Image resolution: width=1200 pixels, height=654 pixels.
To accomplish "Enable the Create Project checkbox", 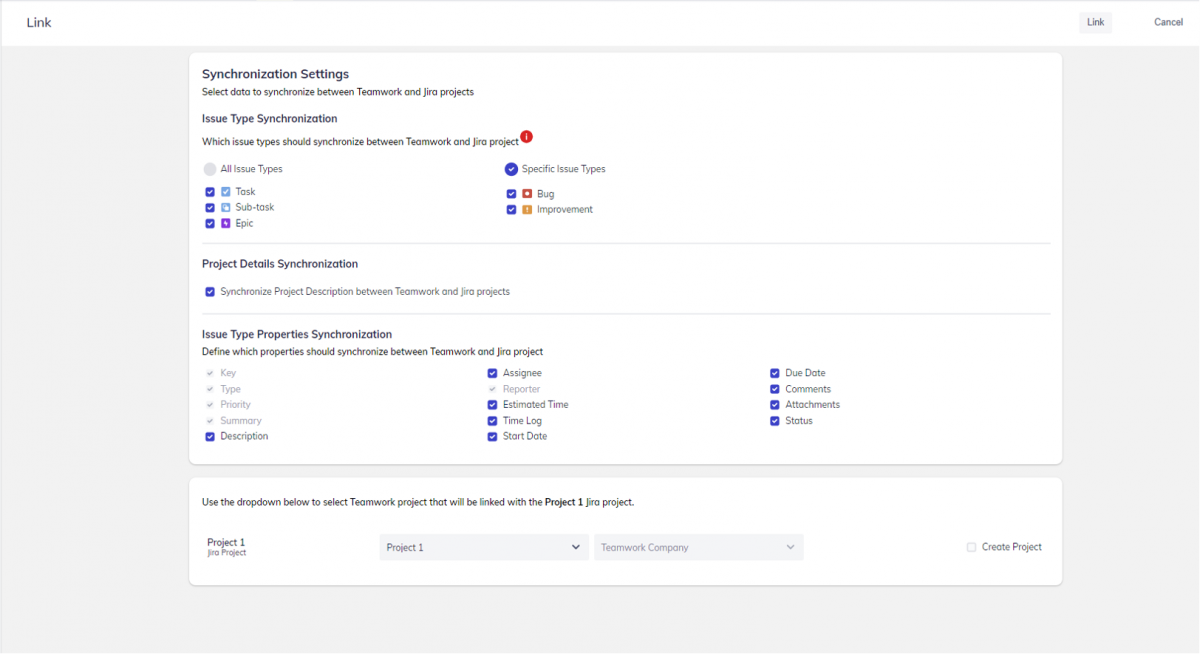I will click(971, 547).
